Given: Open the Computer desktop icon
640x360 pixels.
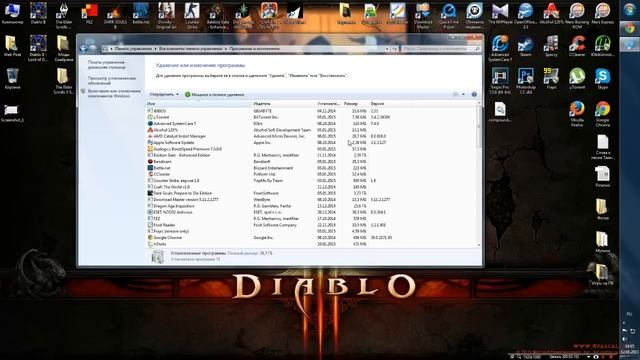Looking at the screenshot, I should click(12, 13).
